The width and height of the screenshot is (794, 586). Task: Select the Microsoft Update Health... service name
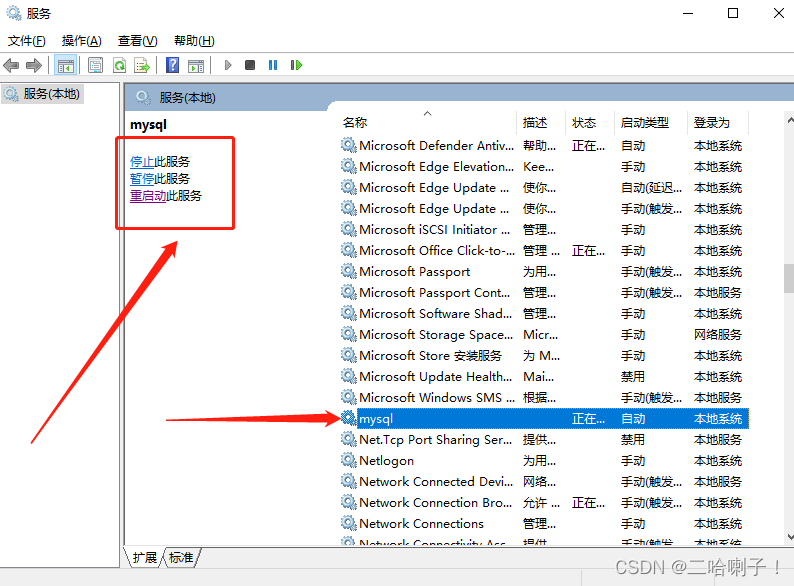(x=435, y=376)
